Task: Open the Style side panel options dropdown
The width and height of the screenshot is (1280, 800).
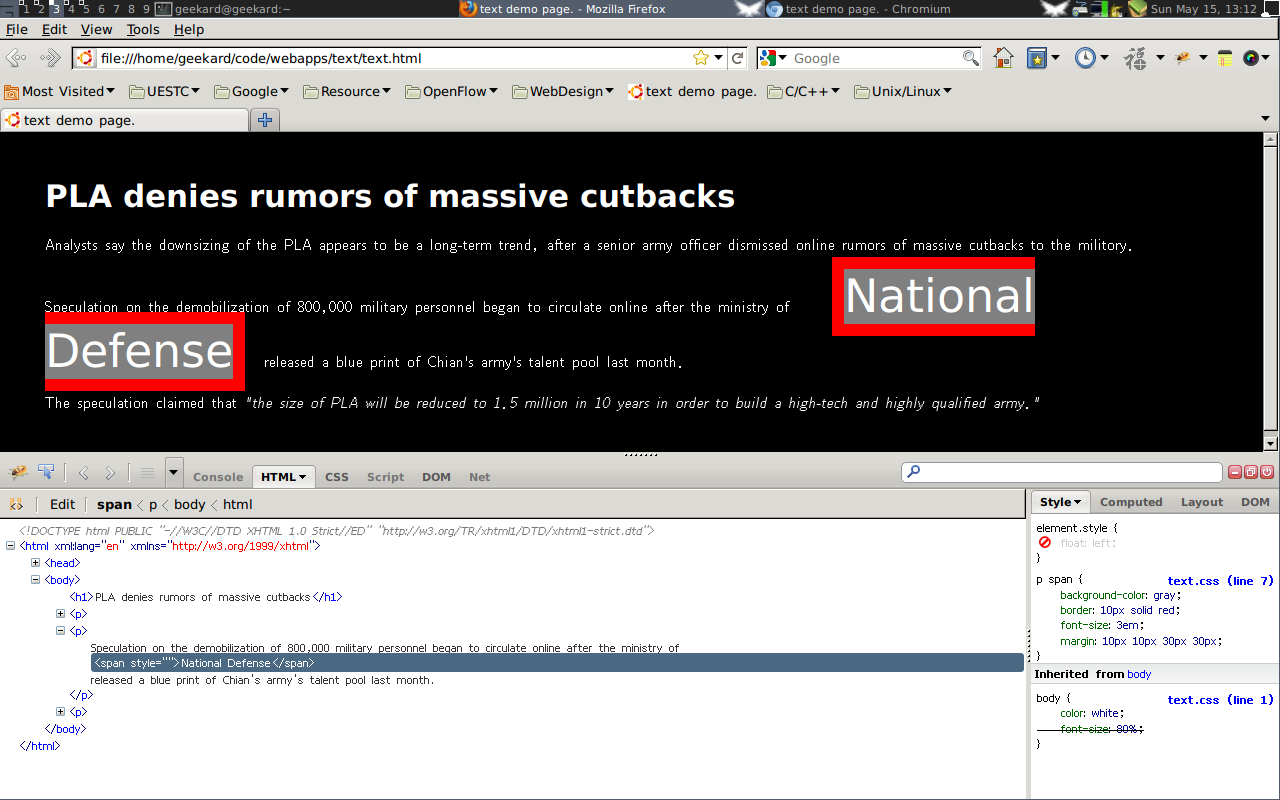Action: click(1061, 502)
